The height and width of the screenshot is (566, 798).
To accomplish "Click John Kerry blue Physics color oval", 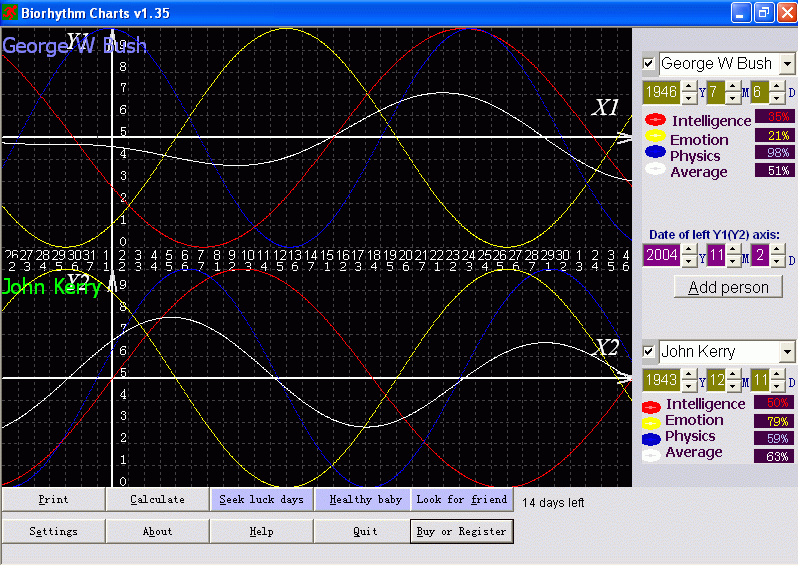I will pos(651,439).
